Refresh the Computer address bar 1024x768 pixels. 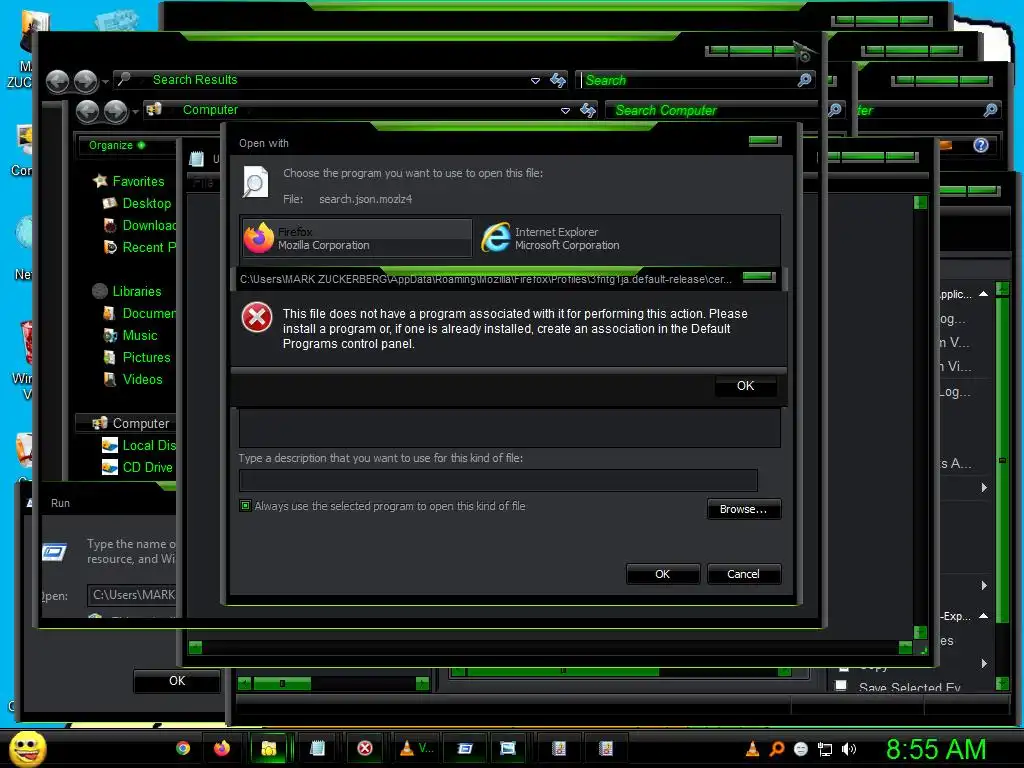[588, 110]
